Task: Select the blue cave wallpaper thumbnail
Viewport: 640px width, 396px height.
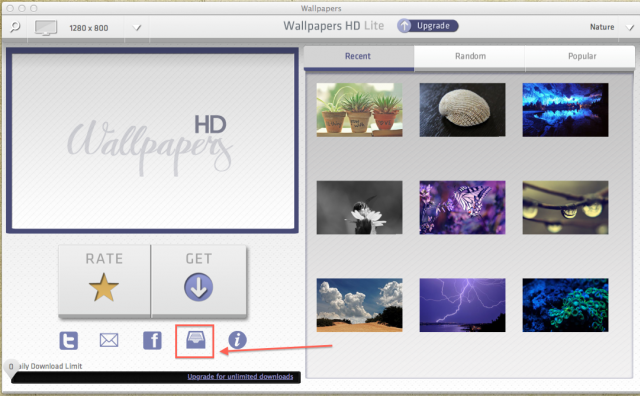Action: coord(565,110)
